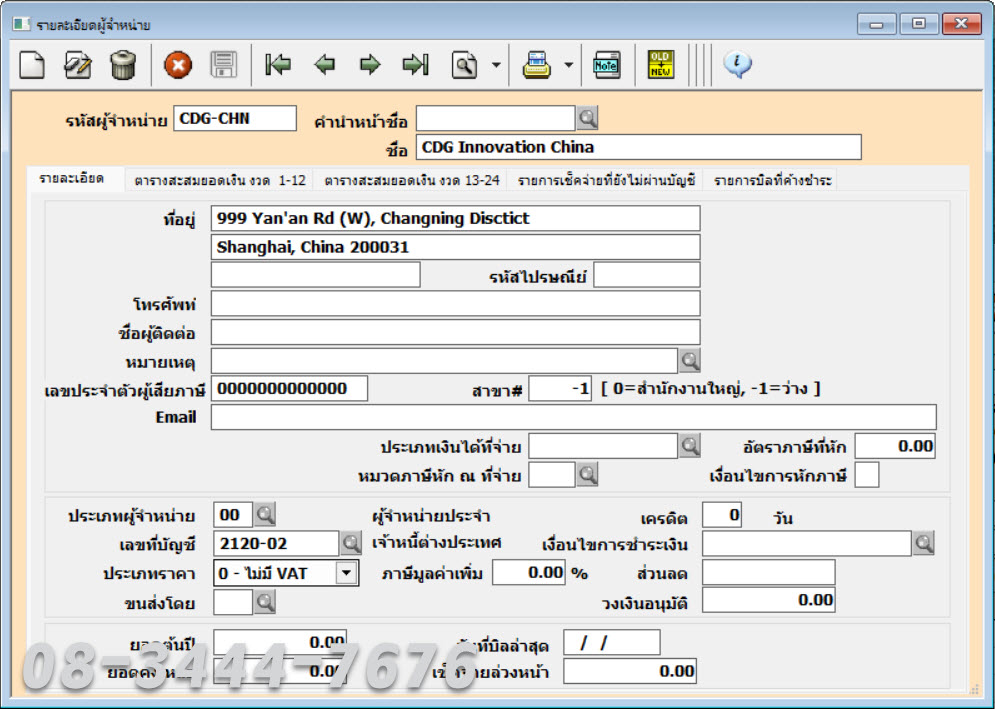Click lookup button beside คำนำหน้าชื่อ field
This screenshot has height=709, width=995.
[588, 119]
